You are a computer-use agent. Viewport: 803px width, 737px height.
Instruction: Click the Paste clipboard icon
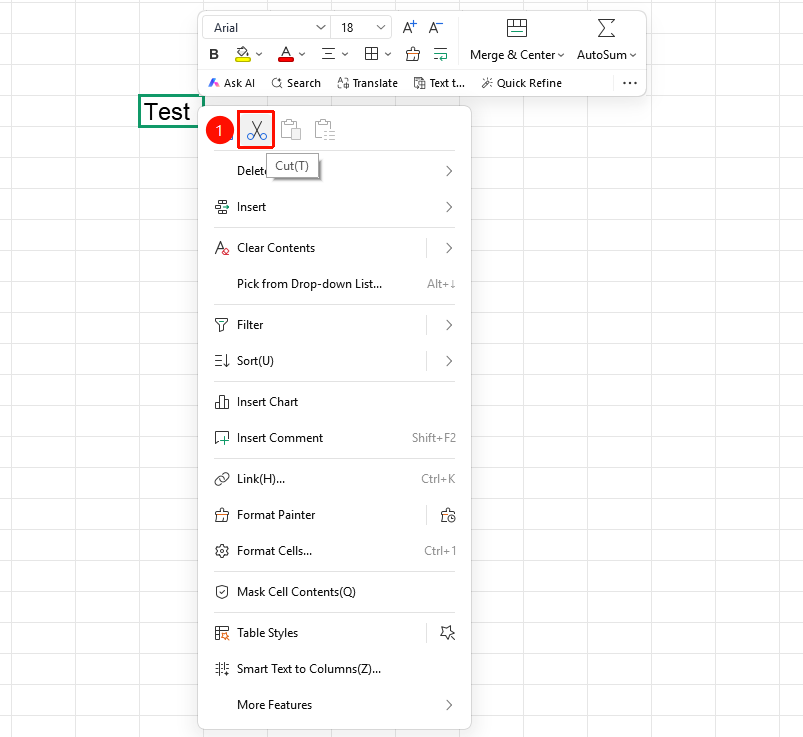coord(291,130)
